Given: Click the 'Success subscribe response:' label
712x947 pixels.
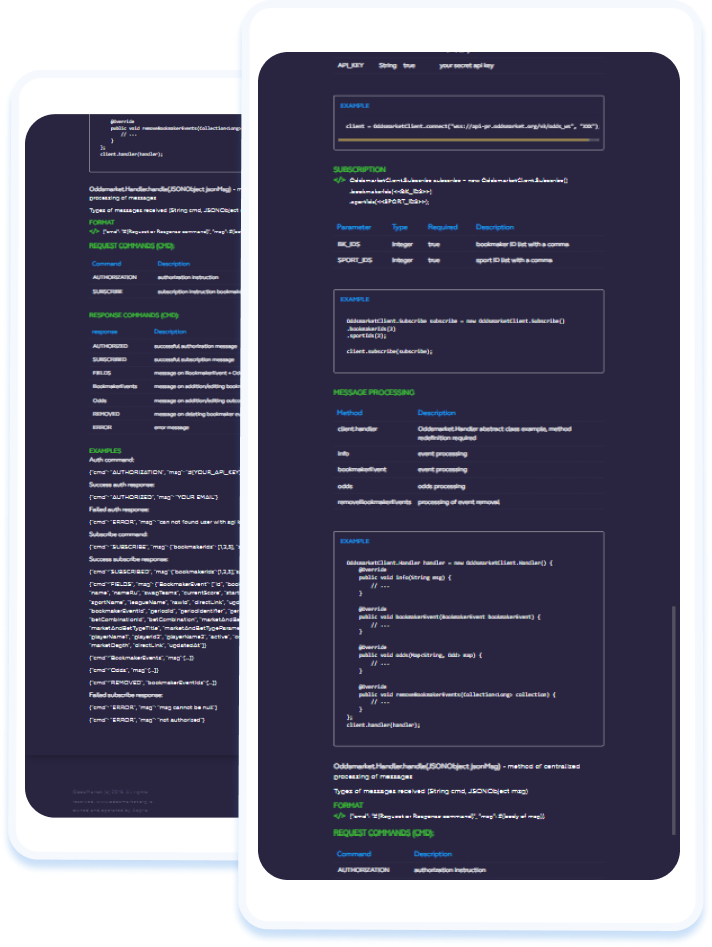Looking at the screenshot, I should [x=129, y=559].
